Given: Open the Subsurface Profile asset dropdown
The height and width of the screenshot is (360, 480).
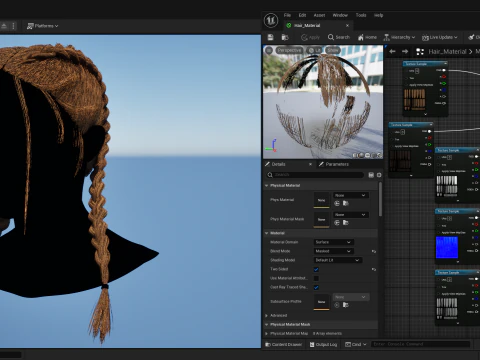Looking at the screenshot, I should [x=351, y=297].
